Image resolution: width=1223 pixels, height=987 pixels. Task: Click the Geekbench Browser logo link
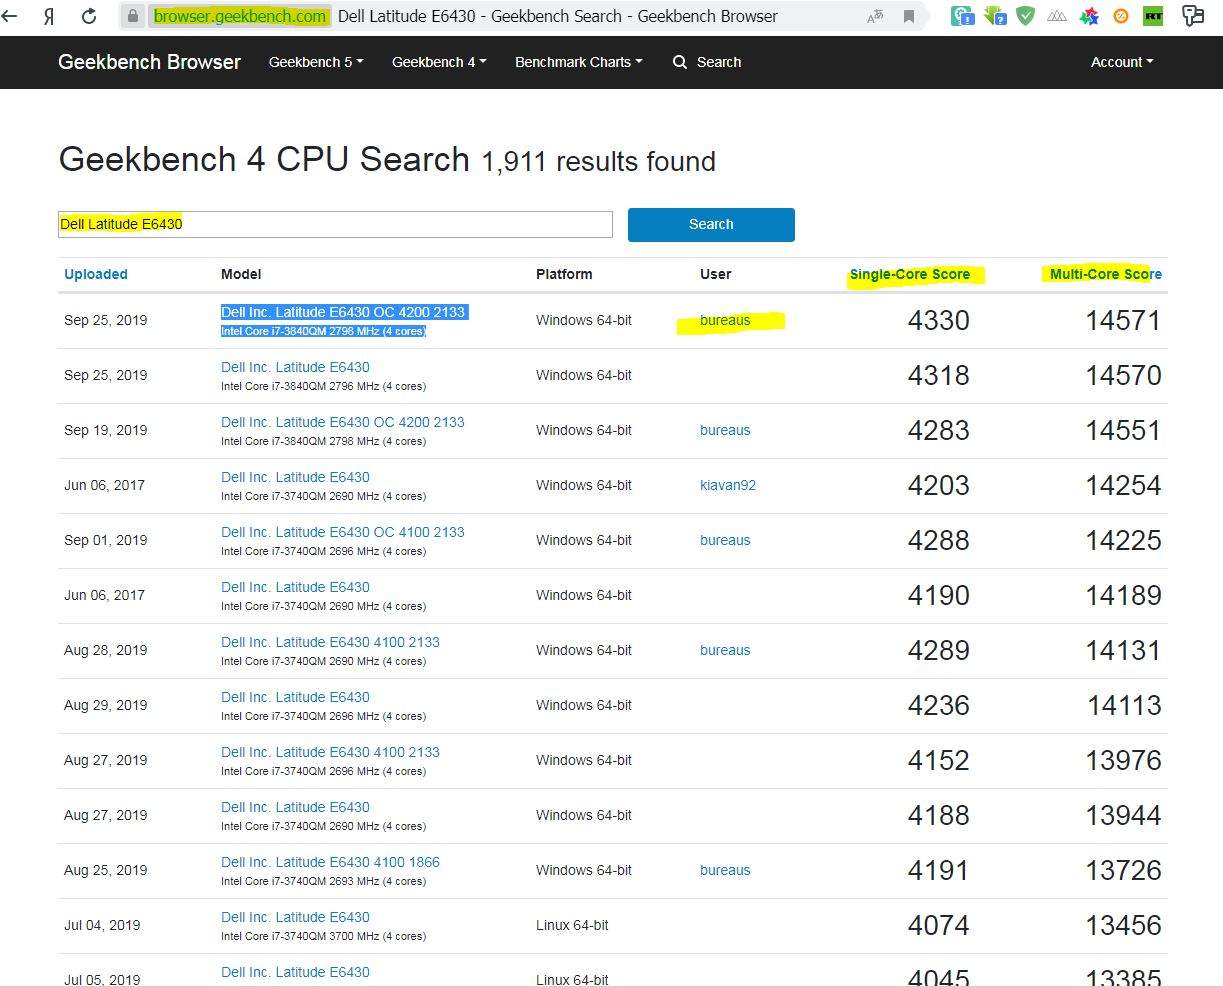tap(149, 62)
